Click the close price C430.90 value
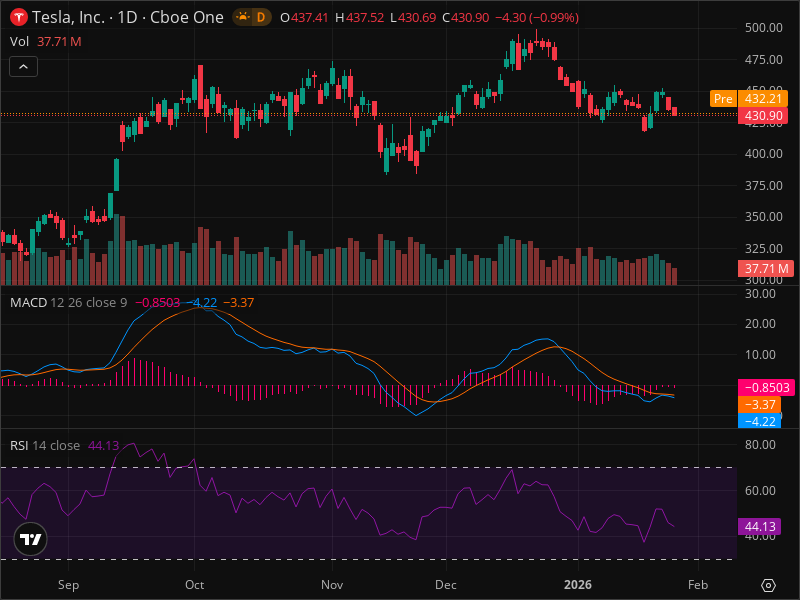Screen dimensions: 800x600 pos(465,17)
